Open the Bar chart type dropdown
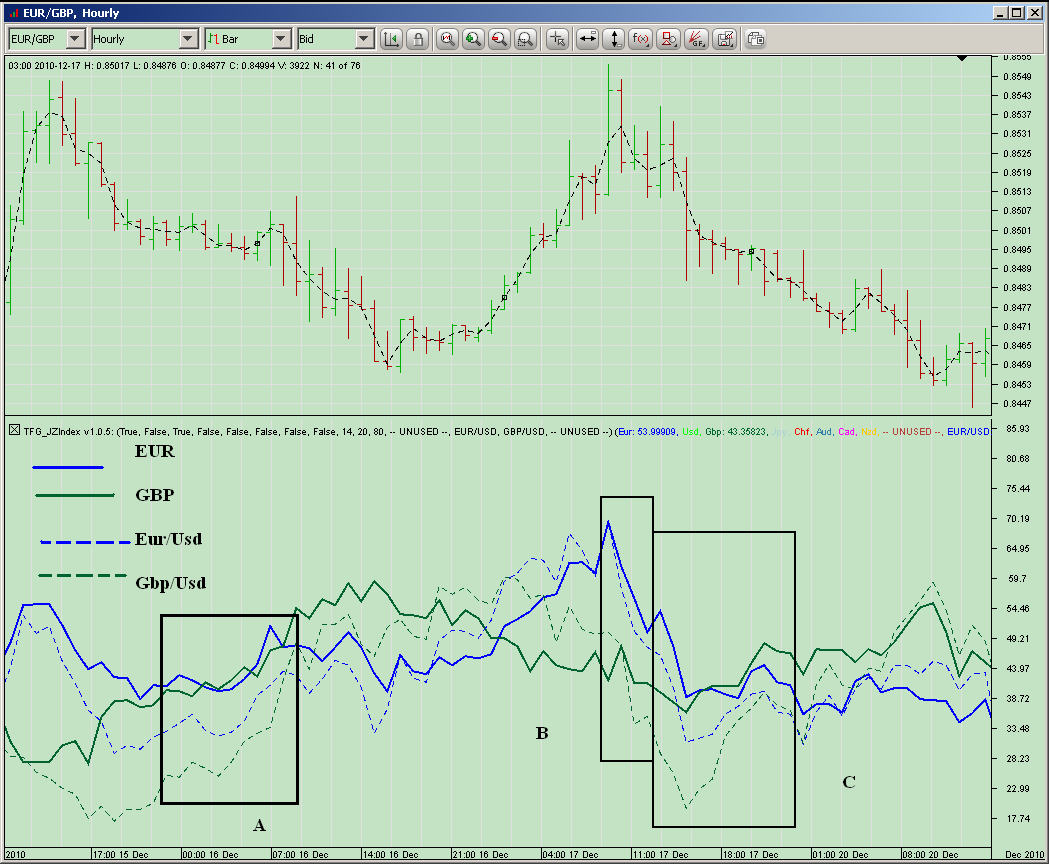This screenshot has width=1049, height=864. (x=281, y=39)
